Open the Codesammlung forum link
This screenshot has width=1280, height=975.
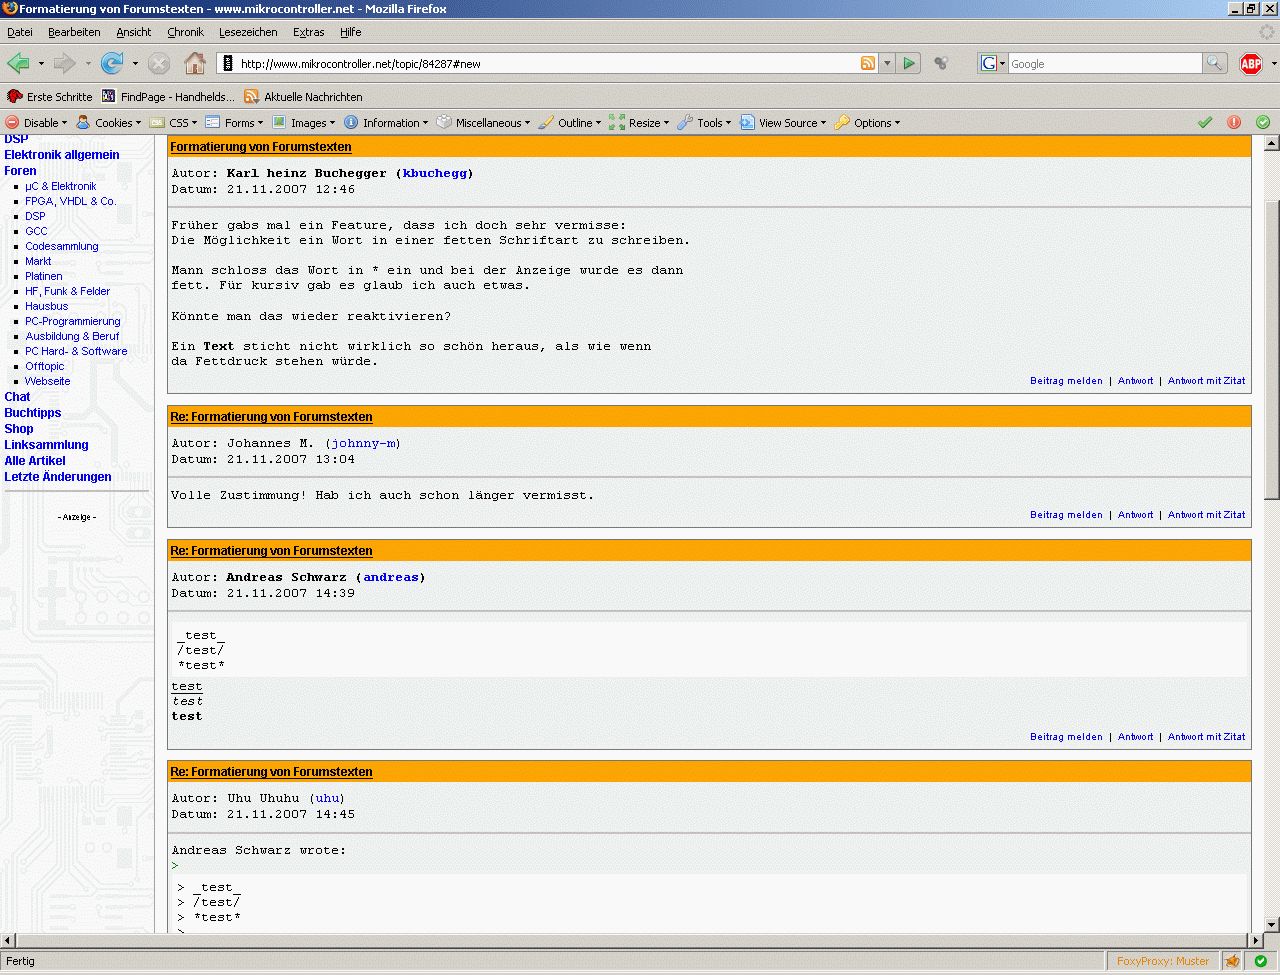click(x=62, y=246)
